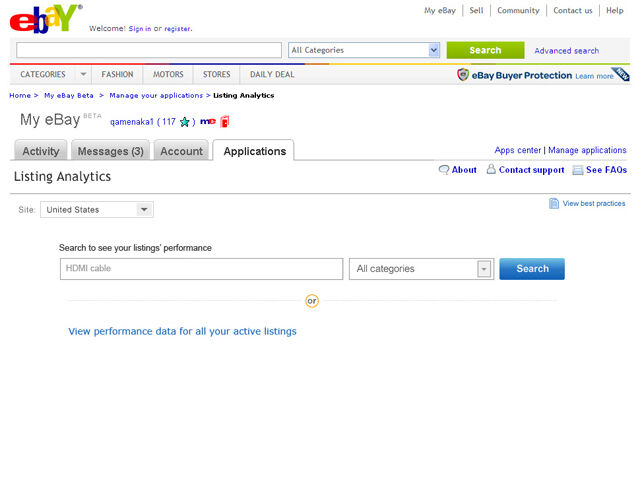
Task: Switch to the Activity tab
Action: [41, 151]
